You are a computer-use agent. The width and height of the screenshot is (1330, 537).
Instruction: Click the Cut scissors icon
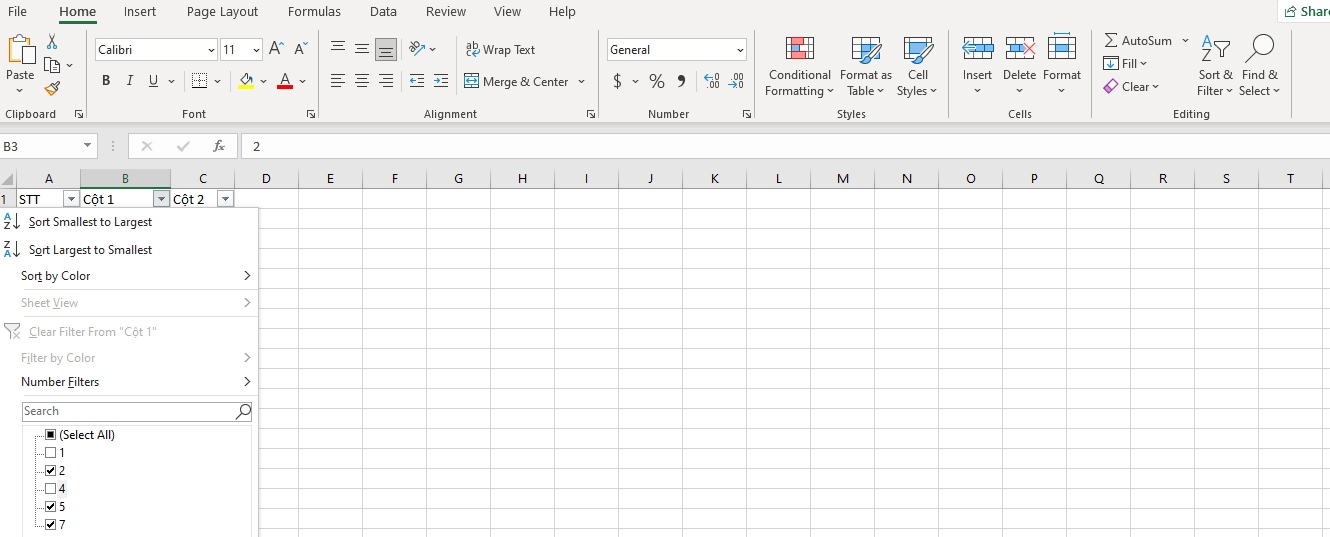click(52, 42)
